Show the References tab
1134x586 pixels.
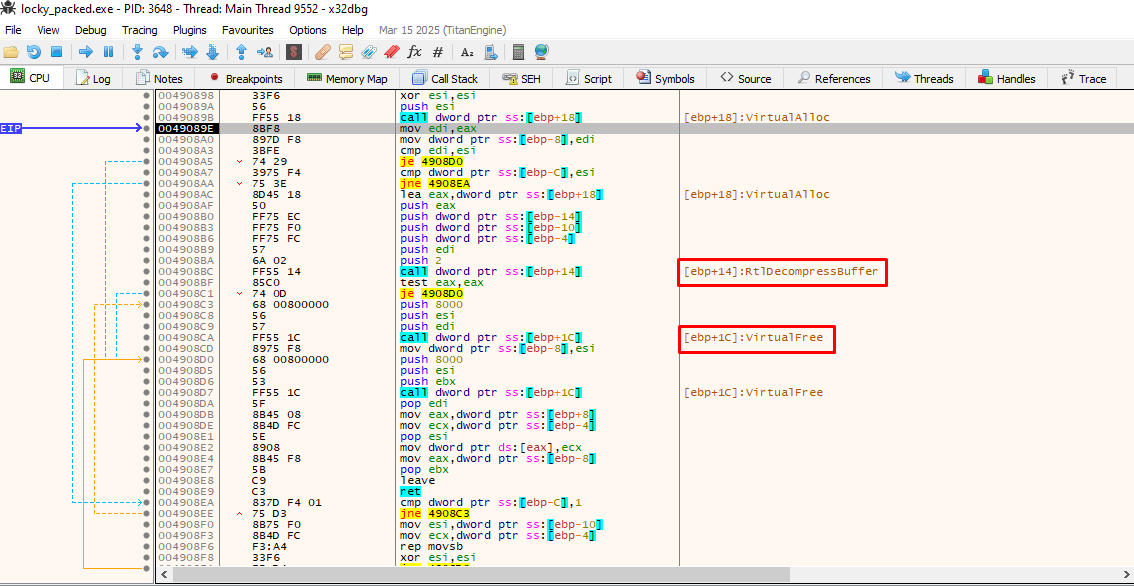coord(834,79)
